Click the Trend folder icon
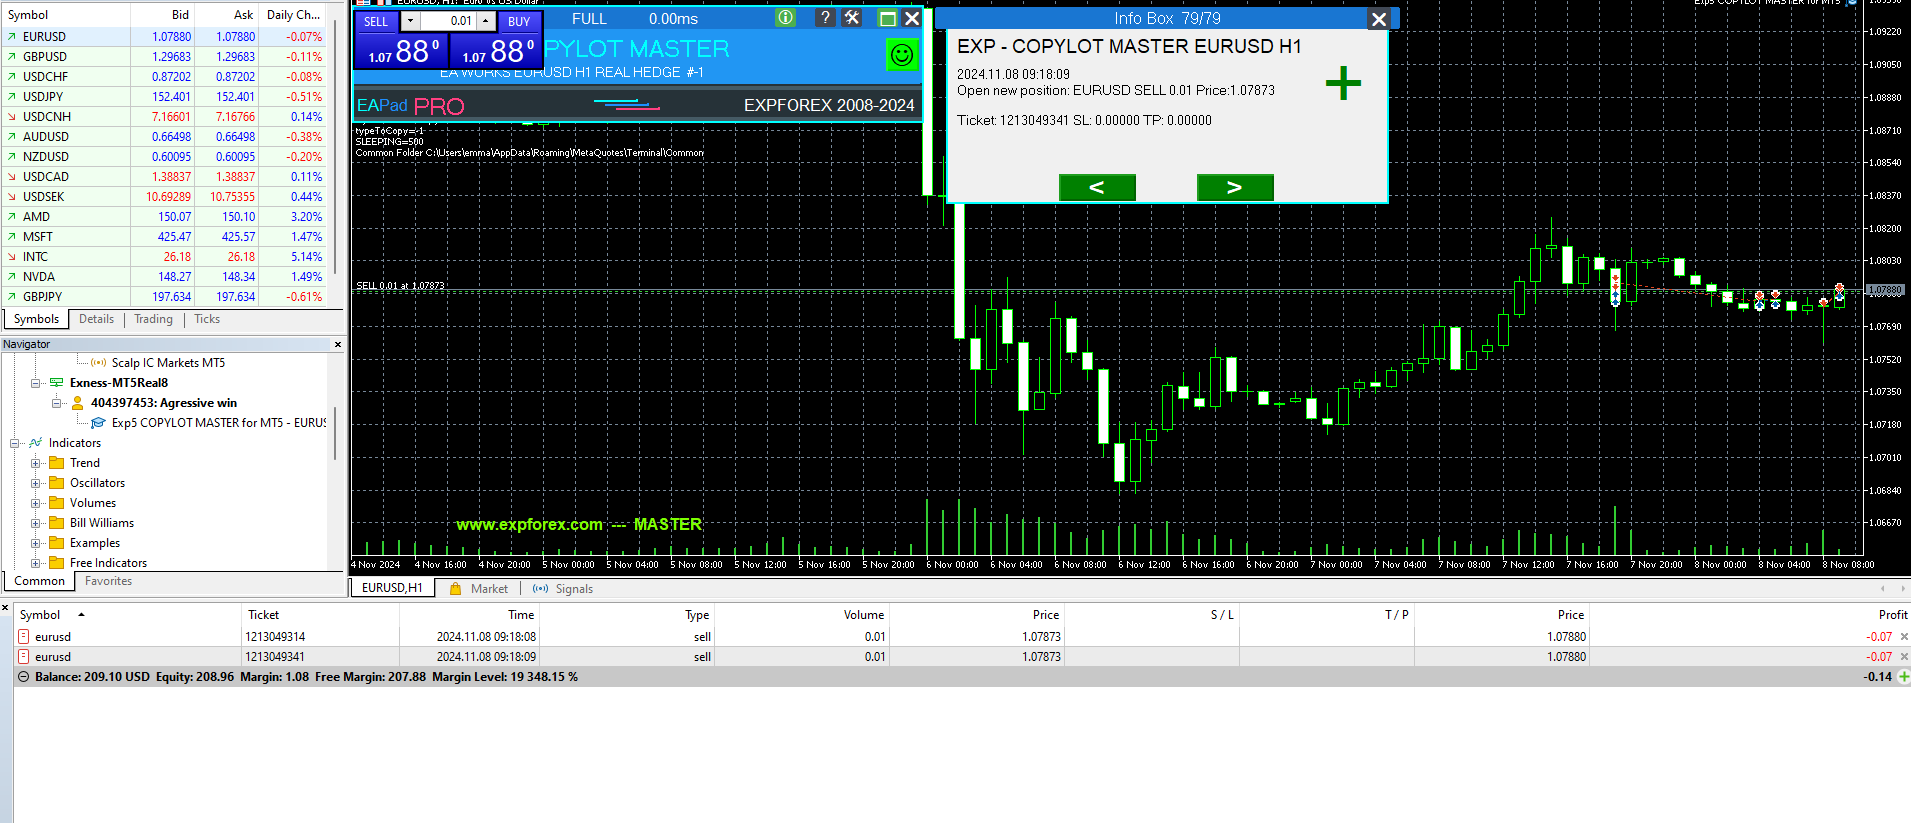 click(57, 463)
